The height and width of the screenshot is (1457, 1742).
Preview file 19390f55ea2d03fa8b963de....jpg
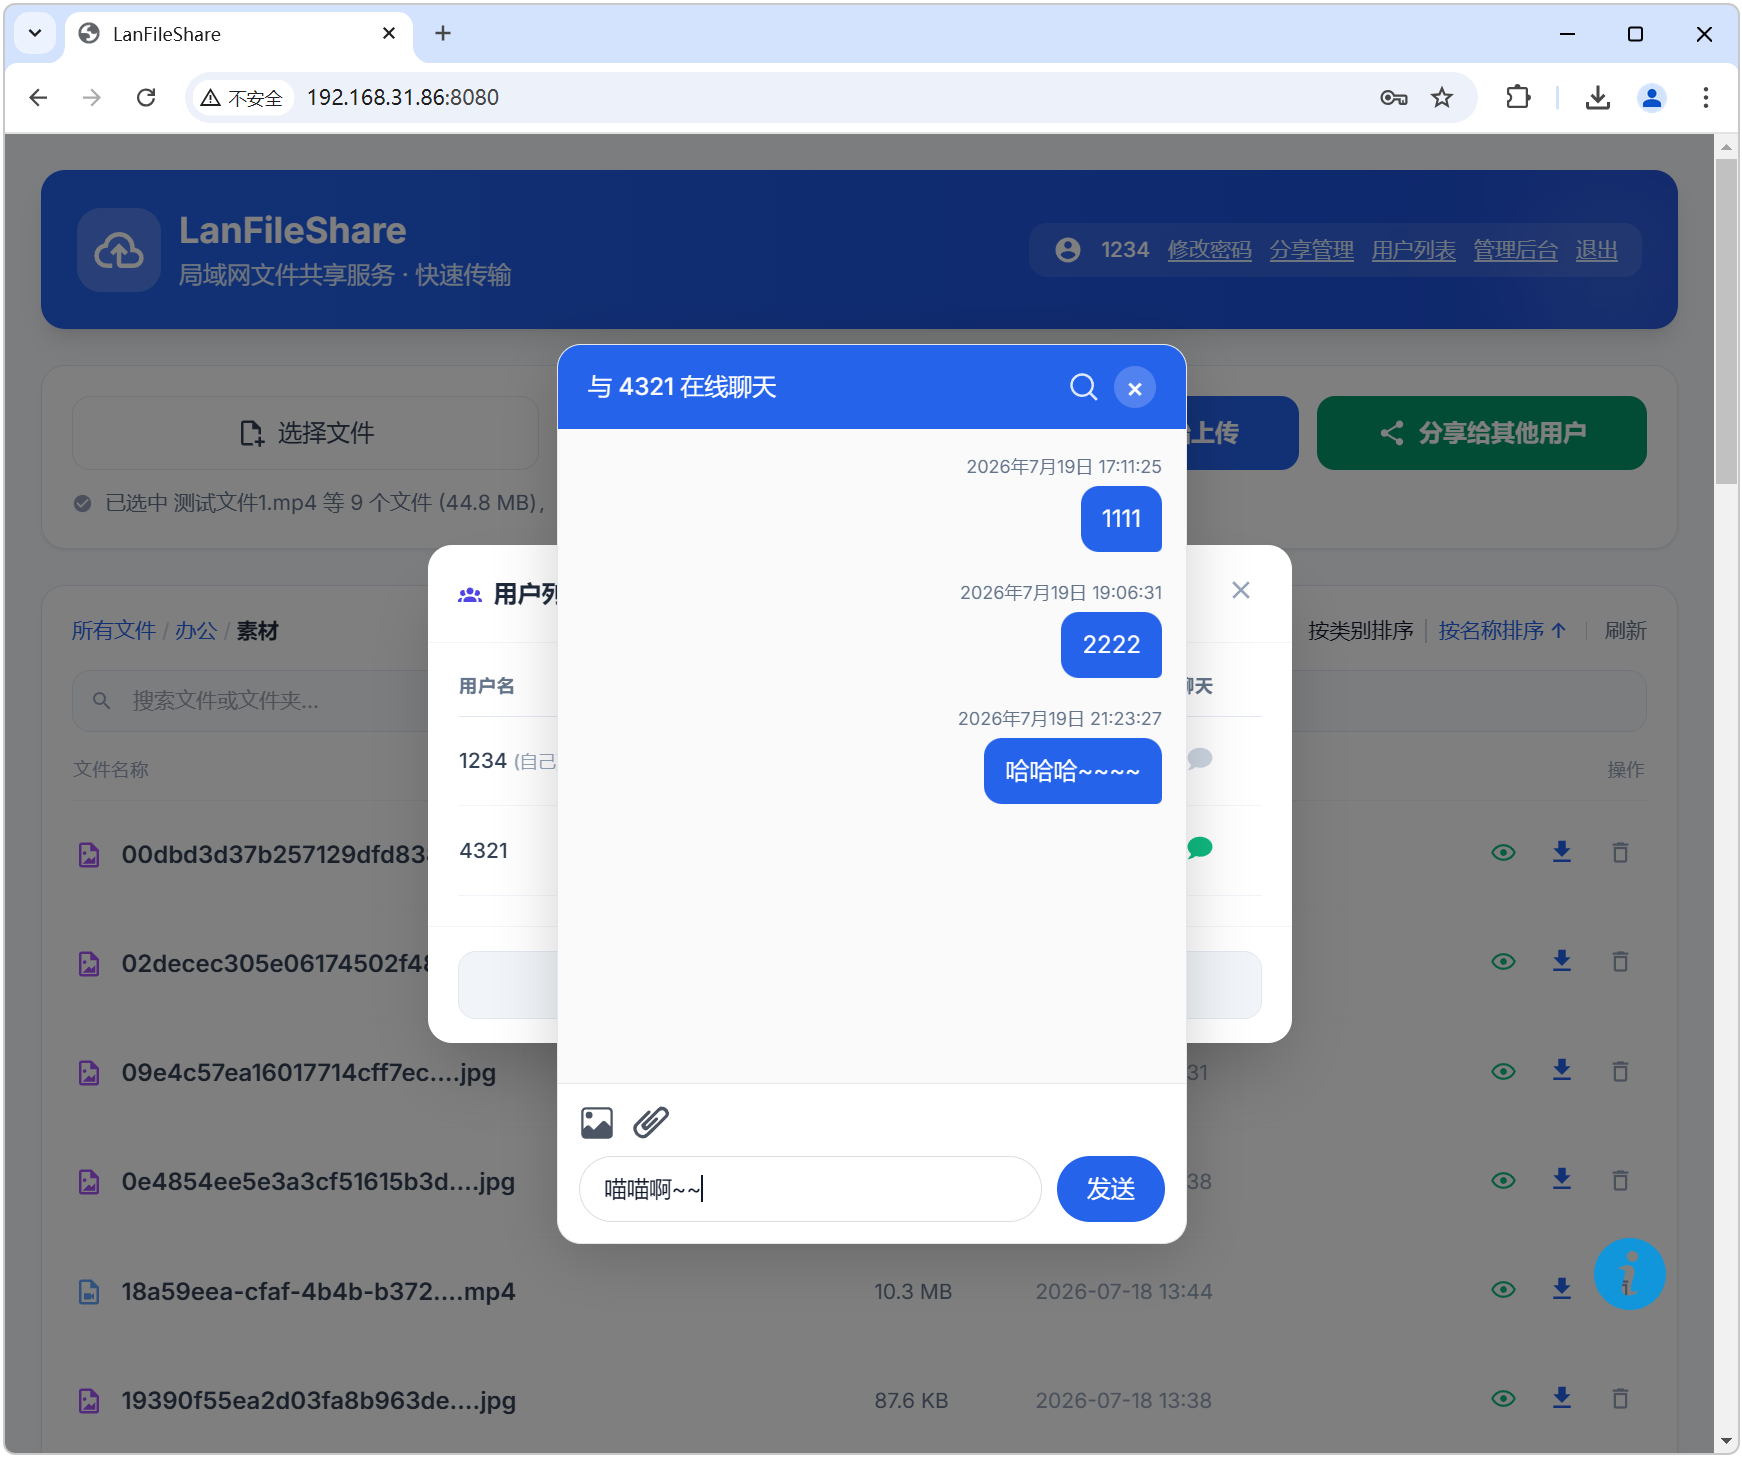point(1503,1399)
